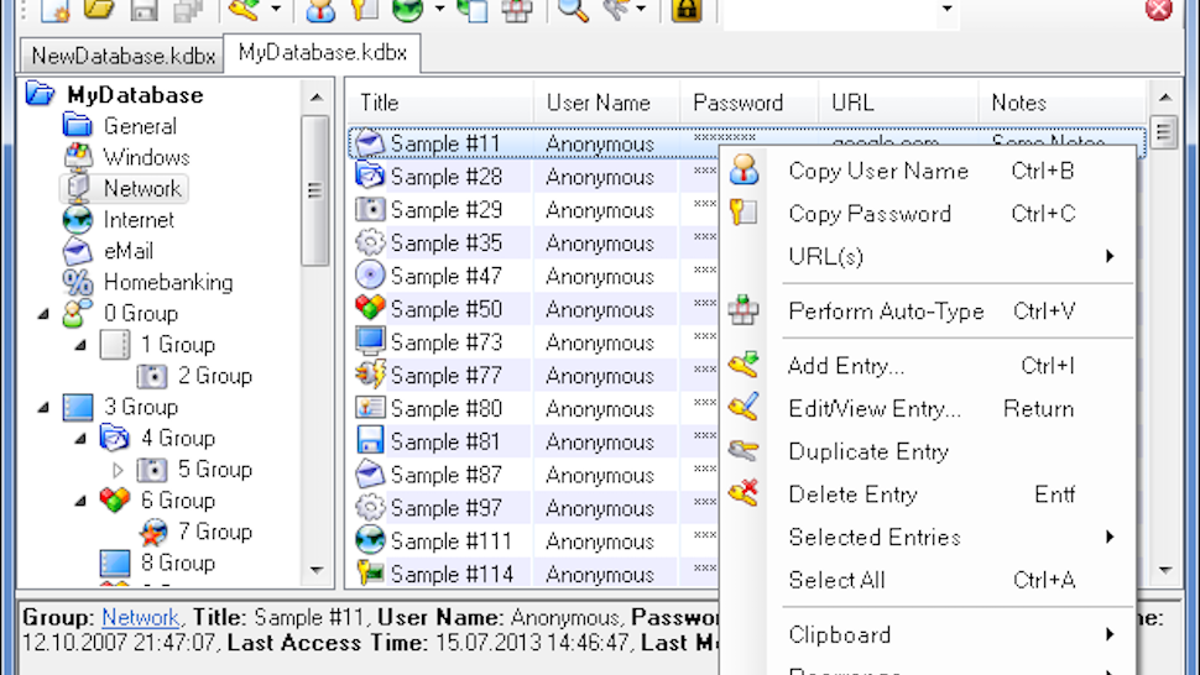The image size is (1200, 675).
Task: Click the Copy URL toolbar icon
Action: [472, 10]
